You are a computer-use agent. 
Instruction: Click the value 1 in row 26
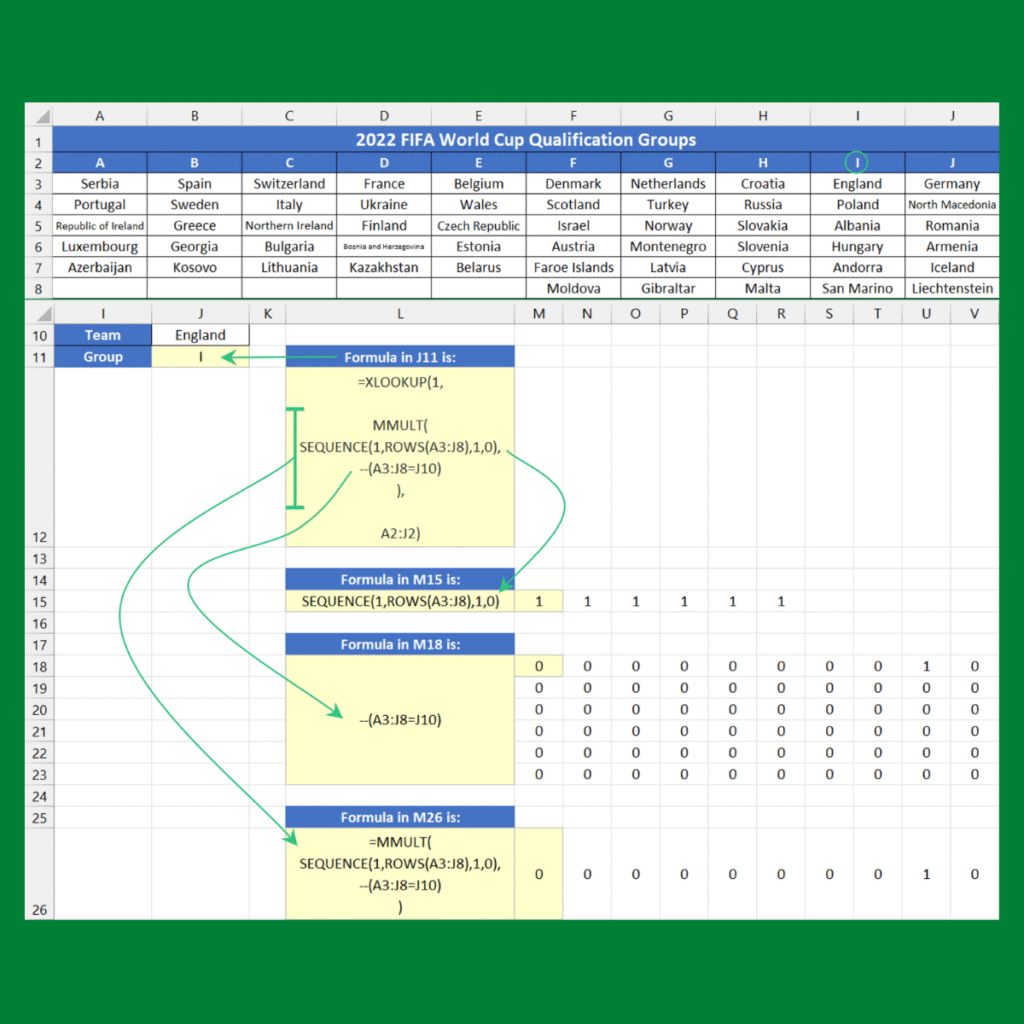click(x=926, y=874)
